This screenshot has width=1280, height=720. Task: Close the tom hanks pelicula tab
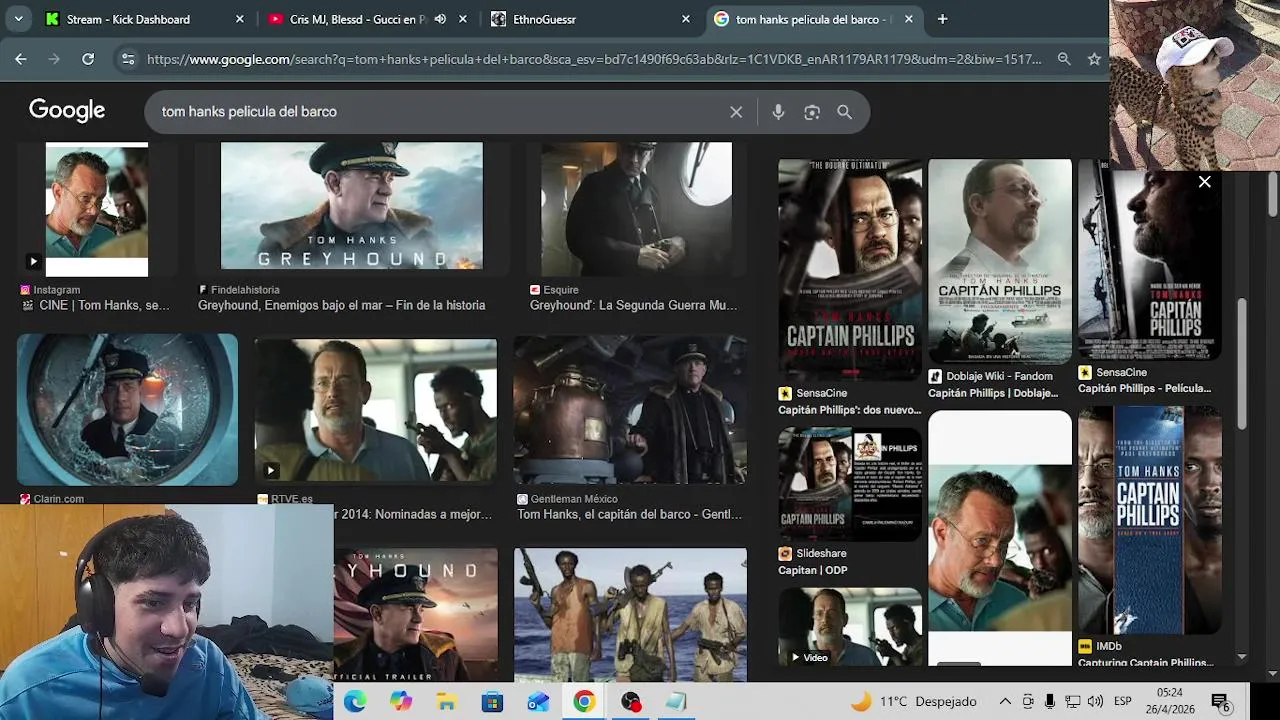pos(909,19)
